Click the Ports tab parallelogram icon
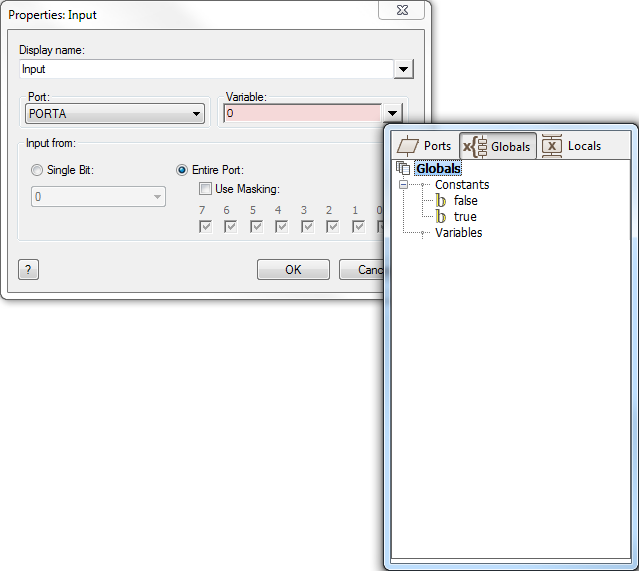639x571 pixels. [408, 146]
